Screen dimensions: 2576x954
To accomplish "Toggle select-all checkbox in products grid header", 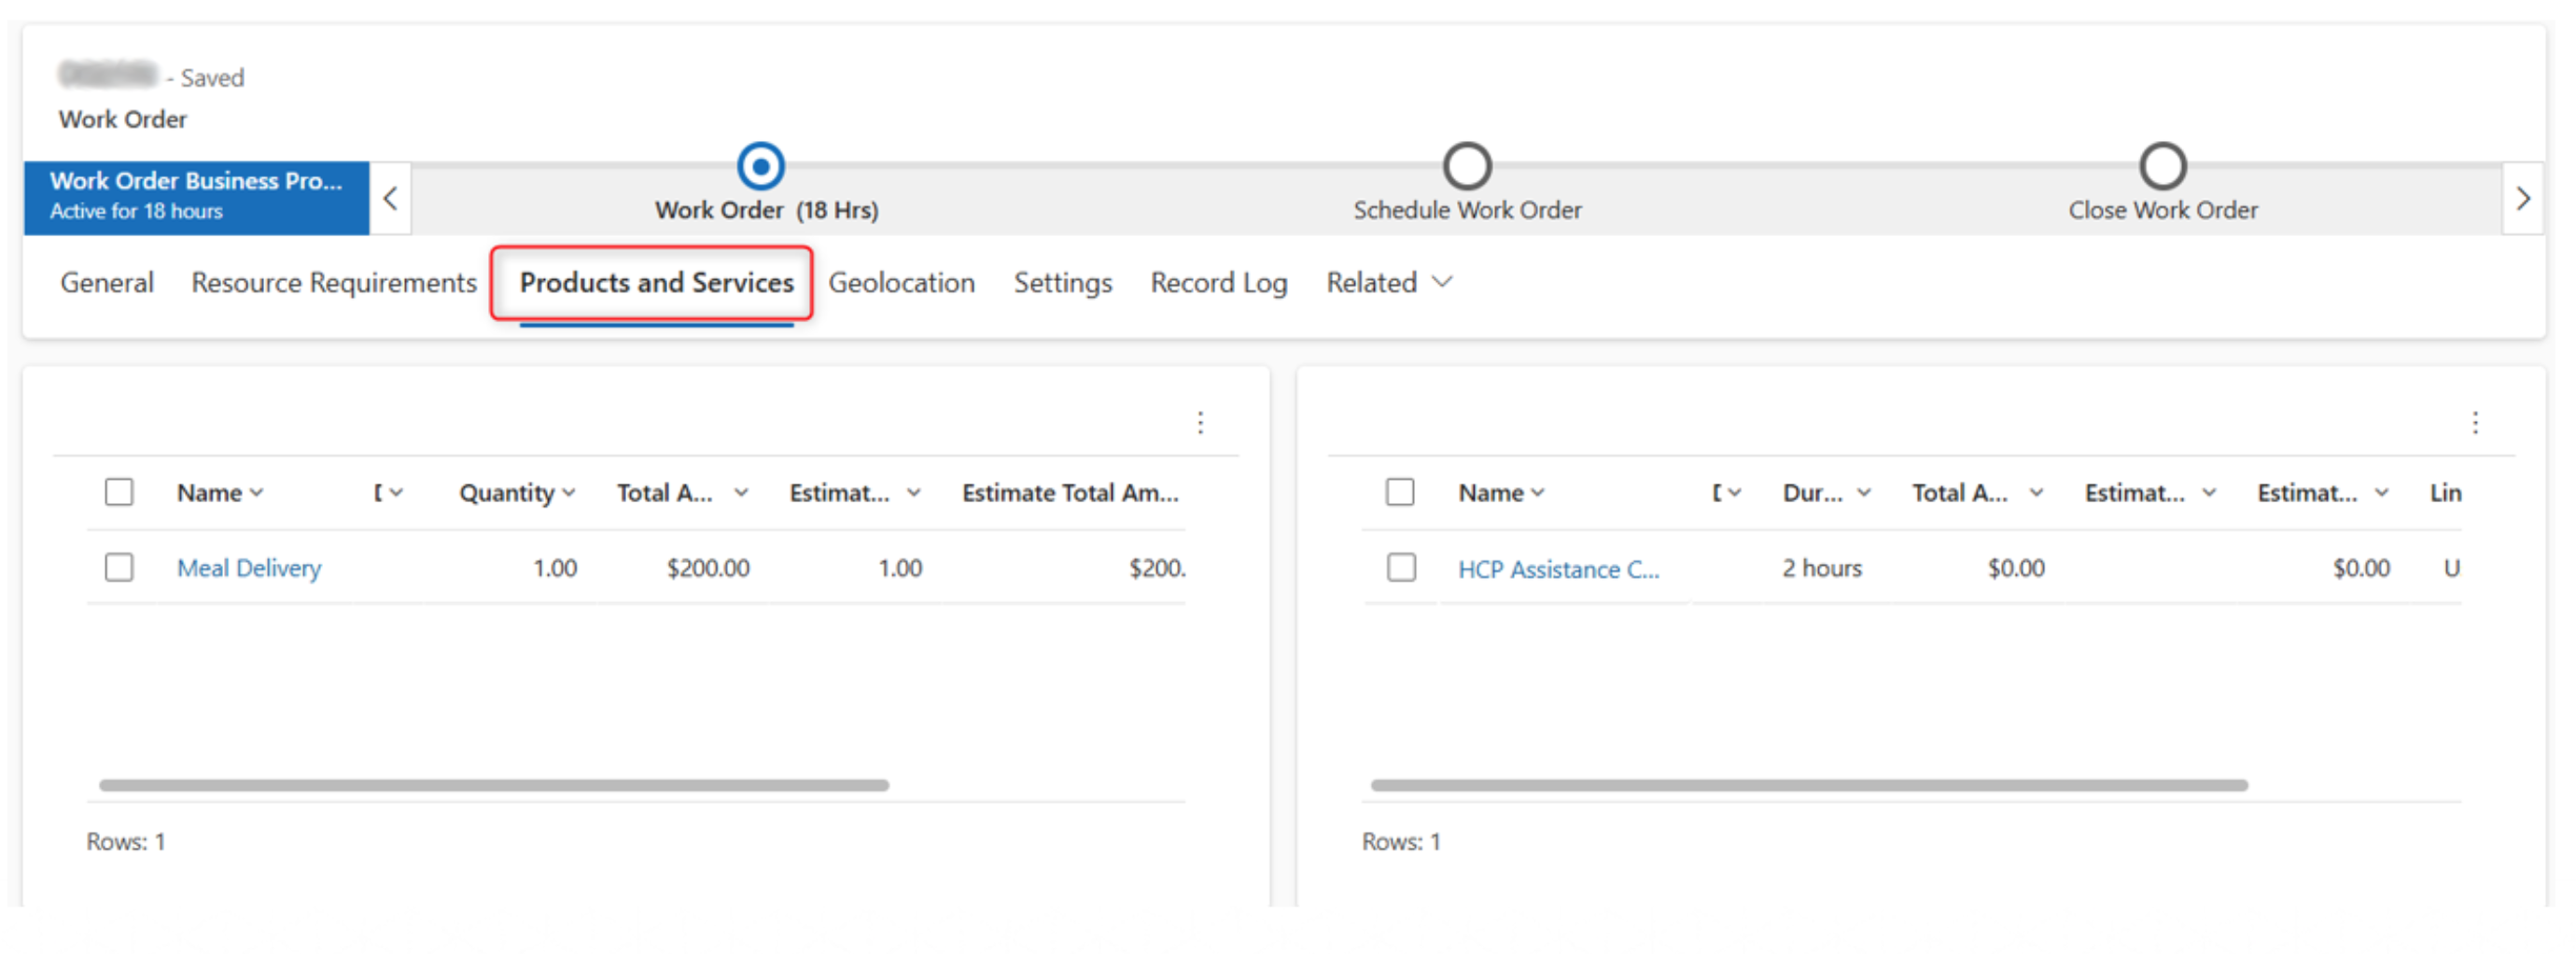I will [x=119, y=492].
